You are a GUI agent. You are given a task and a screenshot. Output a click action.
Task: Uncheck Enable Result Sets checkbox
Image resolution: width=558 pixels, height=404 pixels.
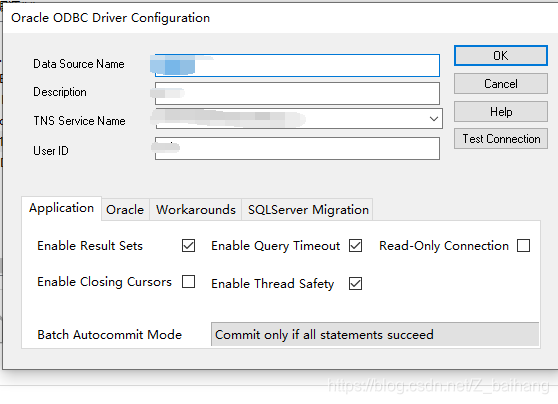click(188, 246)
